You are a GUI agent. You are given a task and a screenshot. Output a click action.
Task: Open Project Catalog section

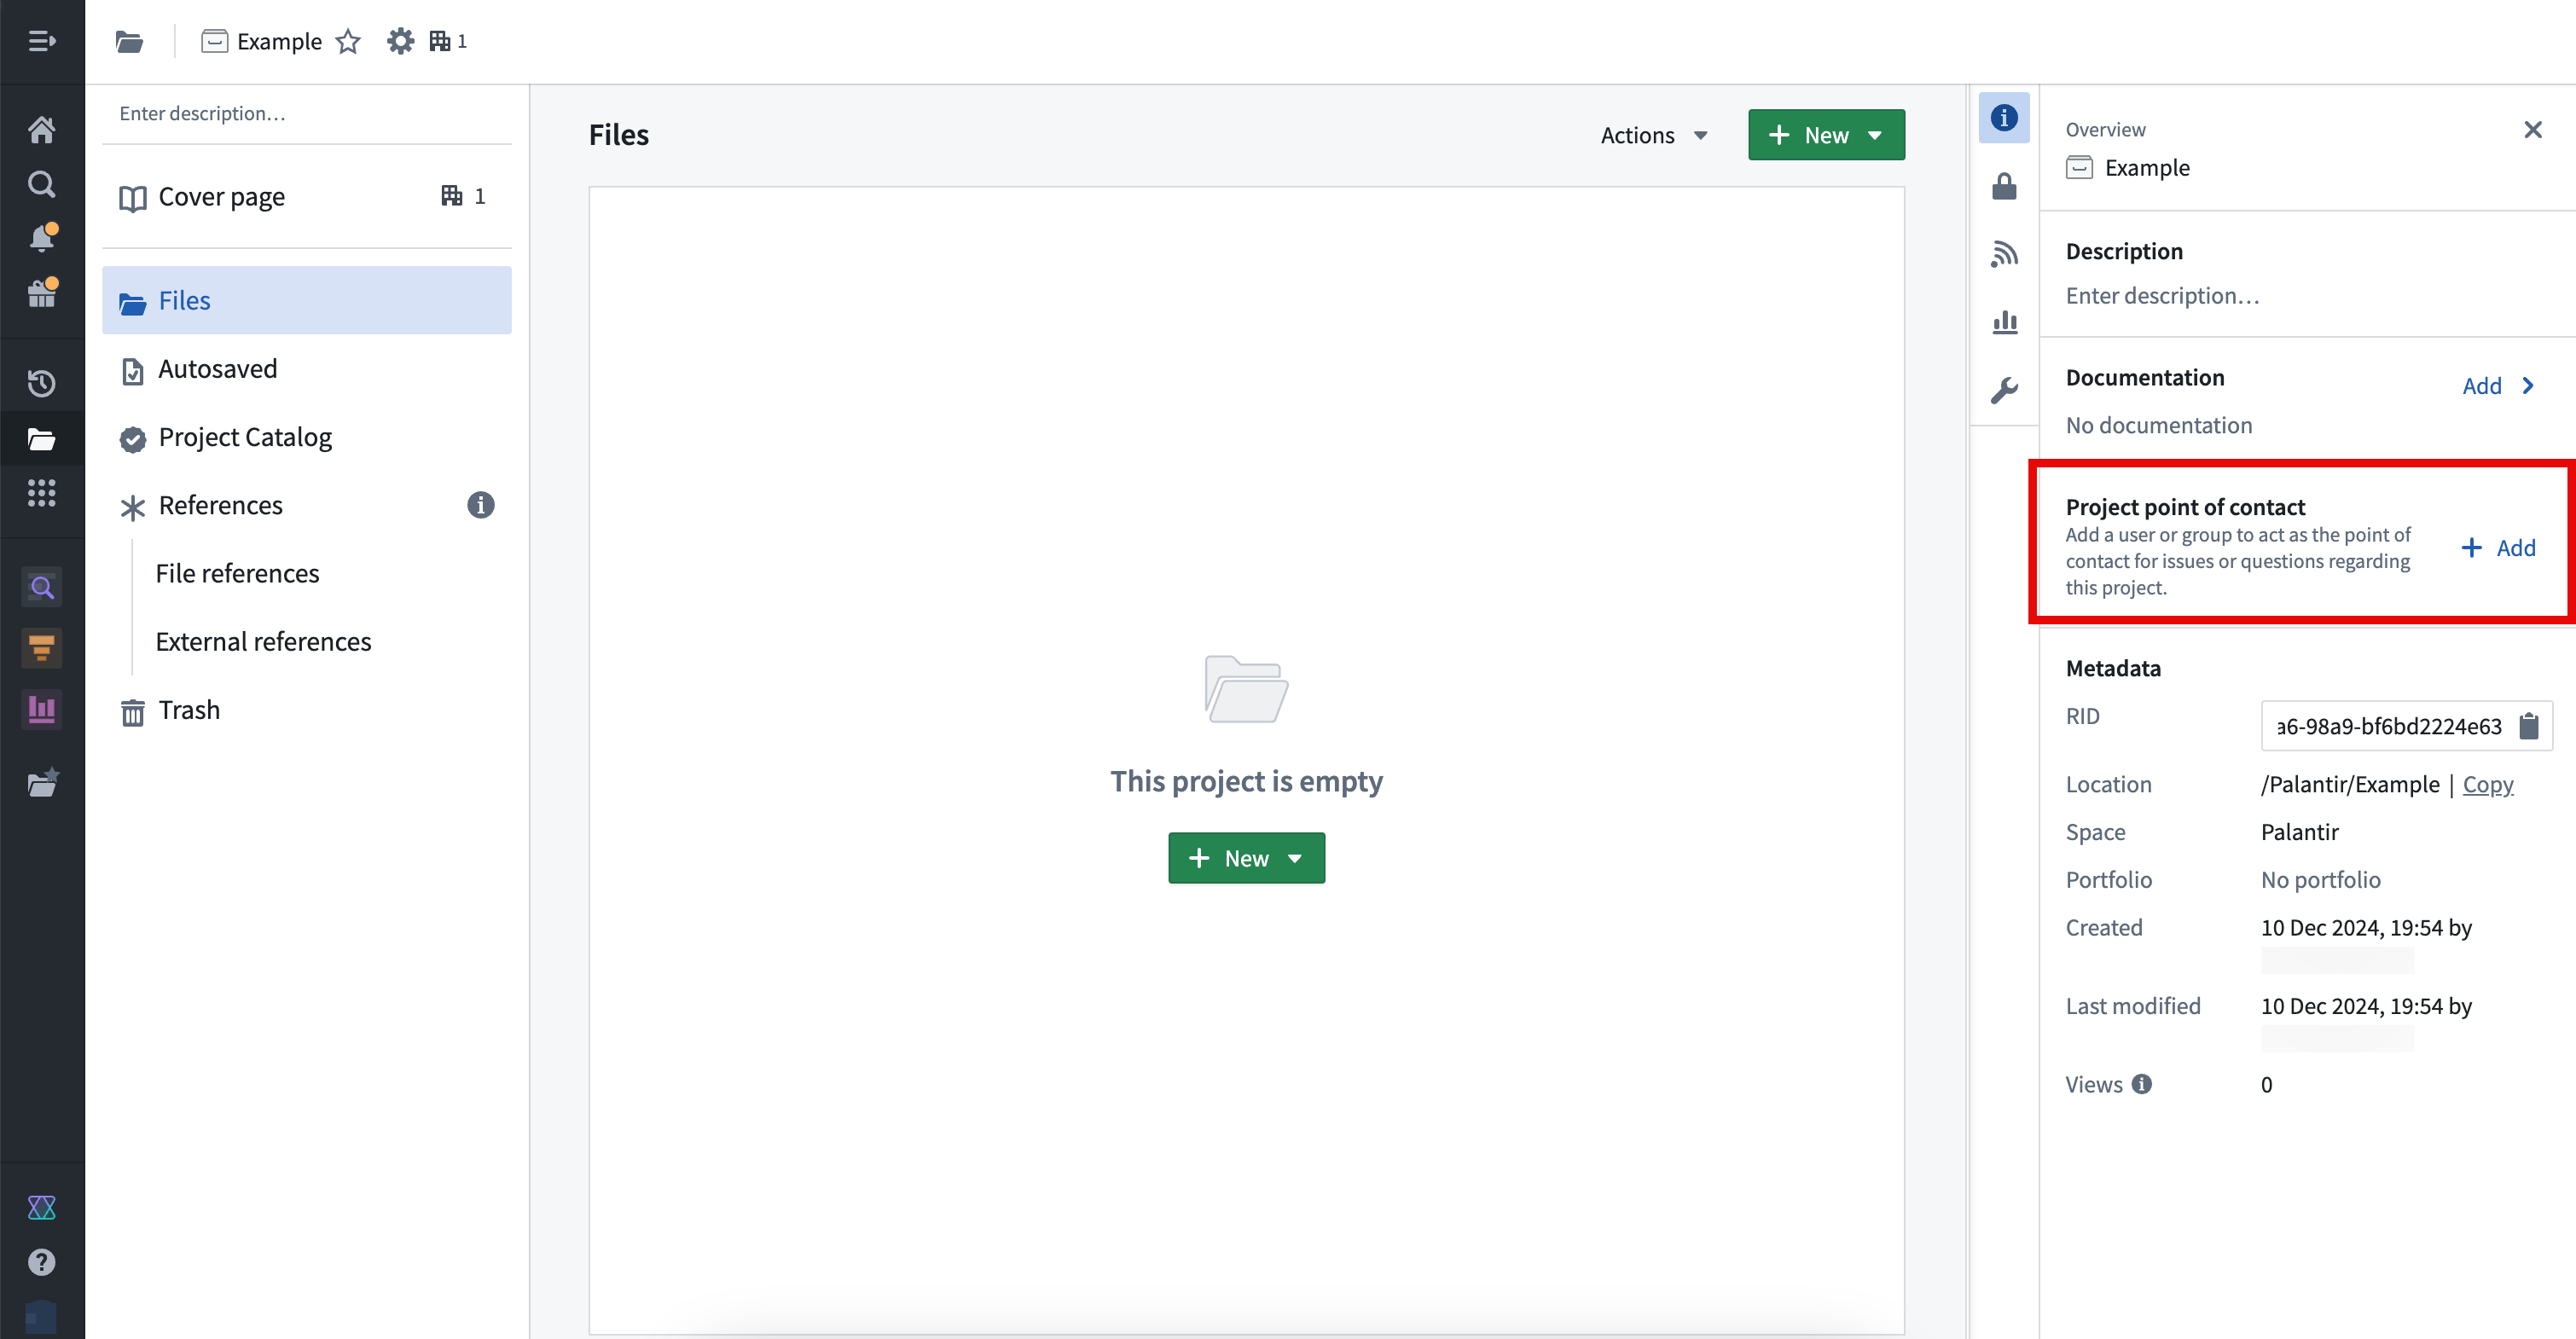tap(306, 437)
